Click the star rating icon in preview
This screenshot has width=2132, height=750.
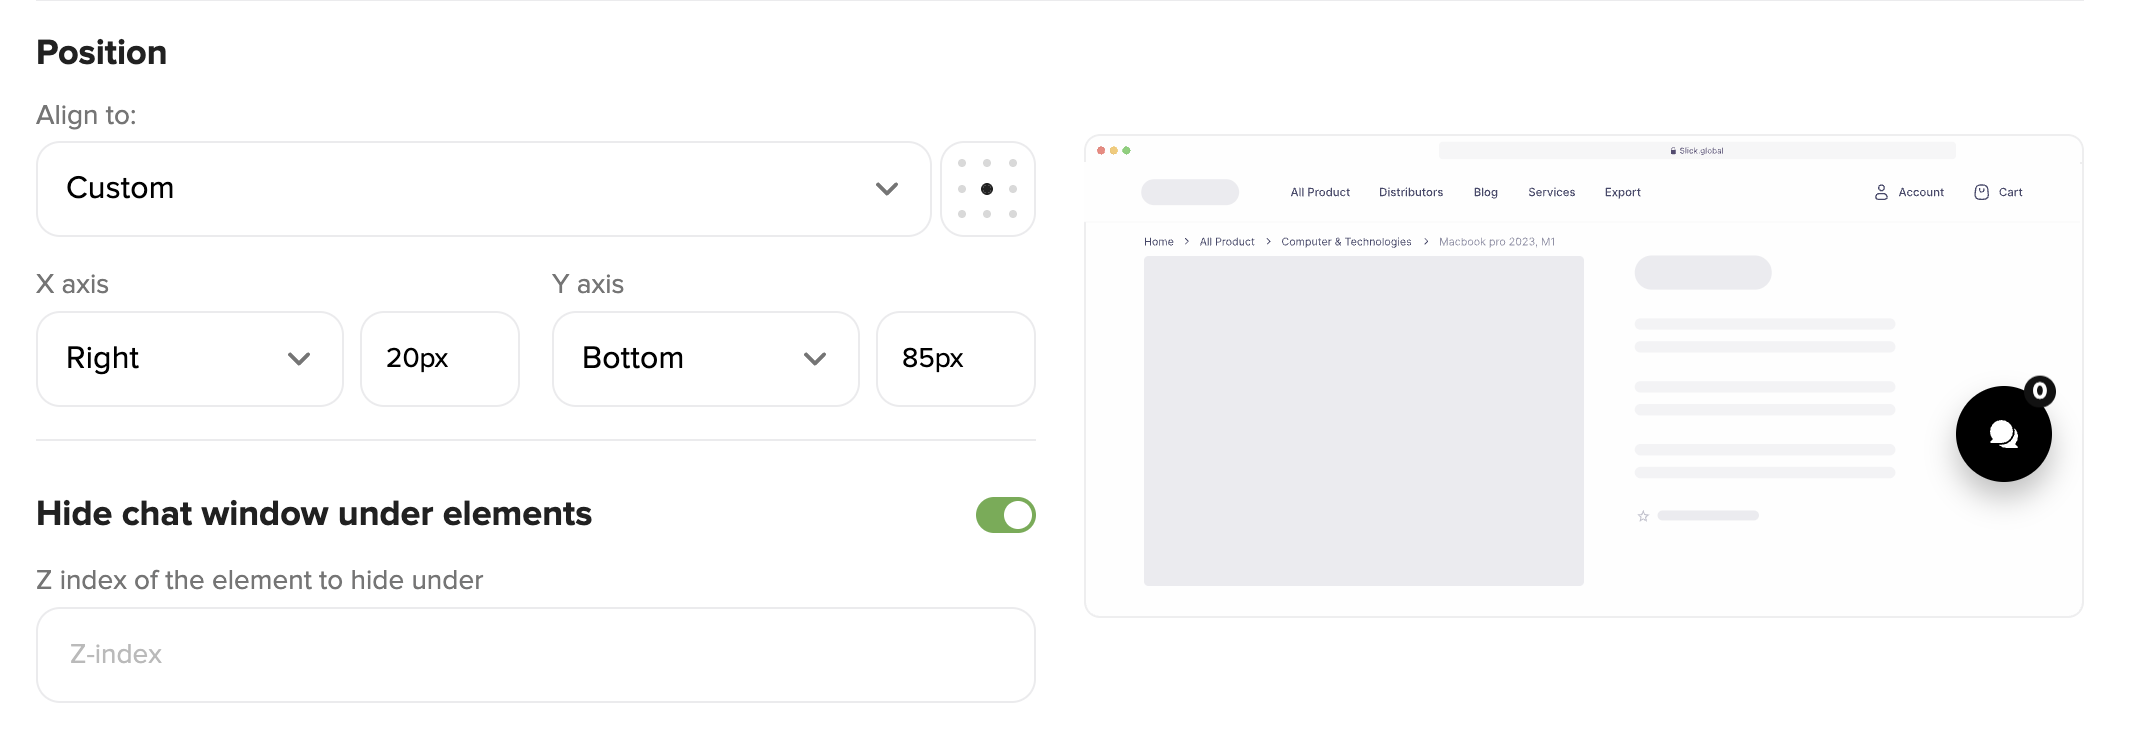(1643, 516)
